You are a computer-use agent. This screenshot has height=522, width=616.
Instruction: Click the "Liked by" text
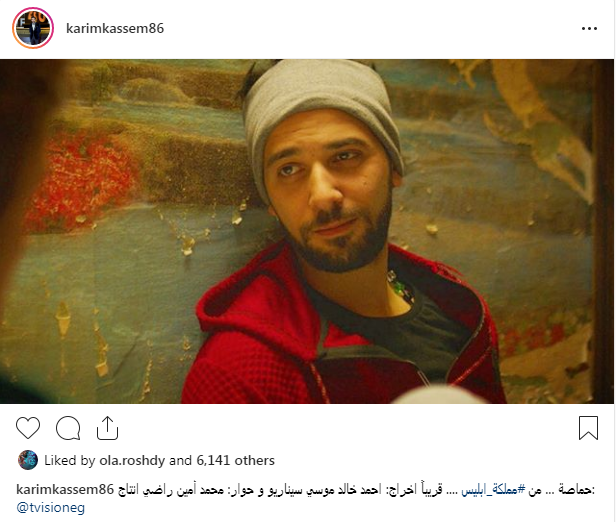(x=70, y=460)
